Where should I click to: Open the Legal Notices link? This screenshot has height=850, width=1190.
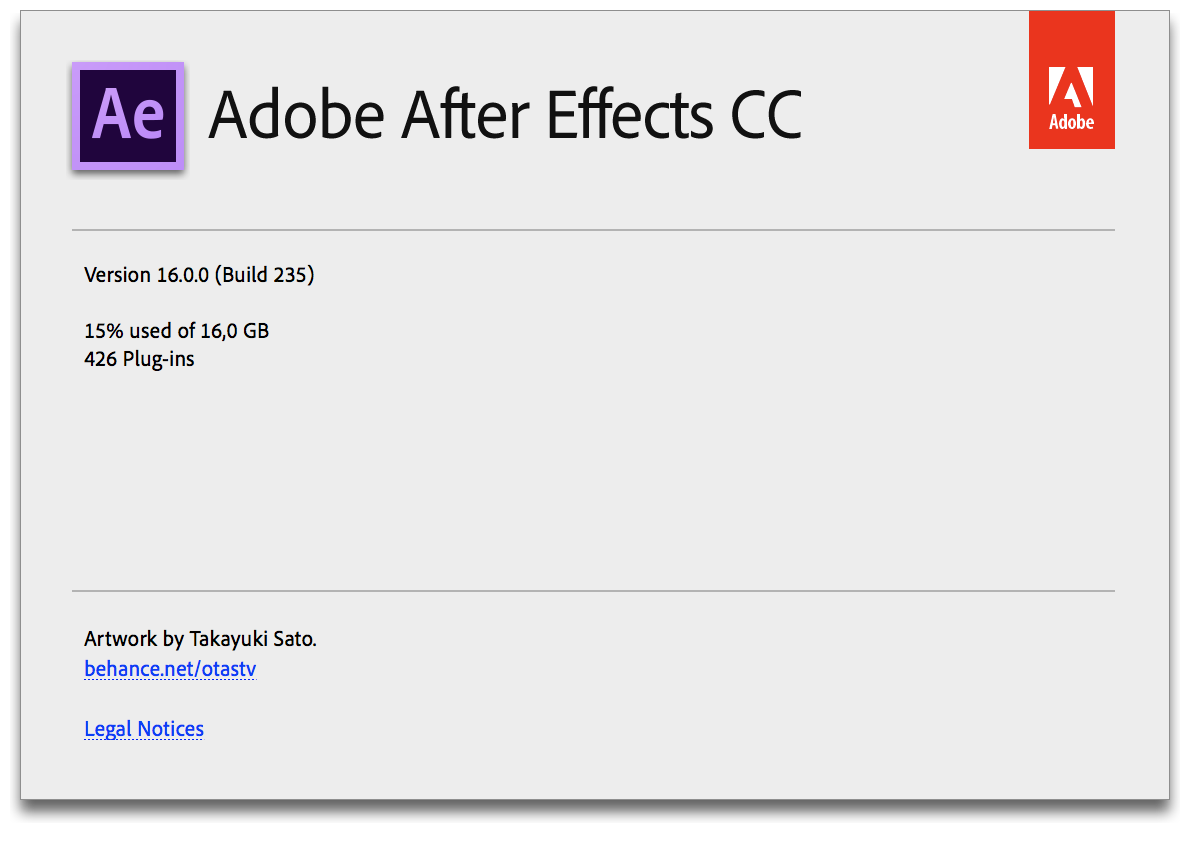point(144,729)
